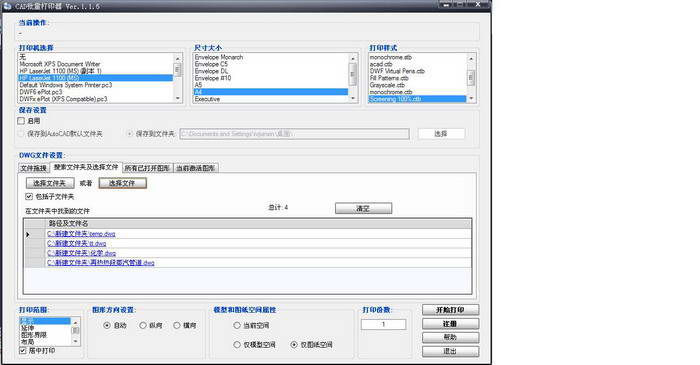
Task: Select 保存到文件夹 radio option
Action: point(129,133)
